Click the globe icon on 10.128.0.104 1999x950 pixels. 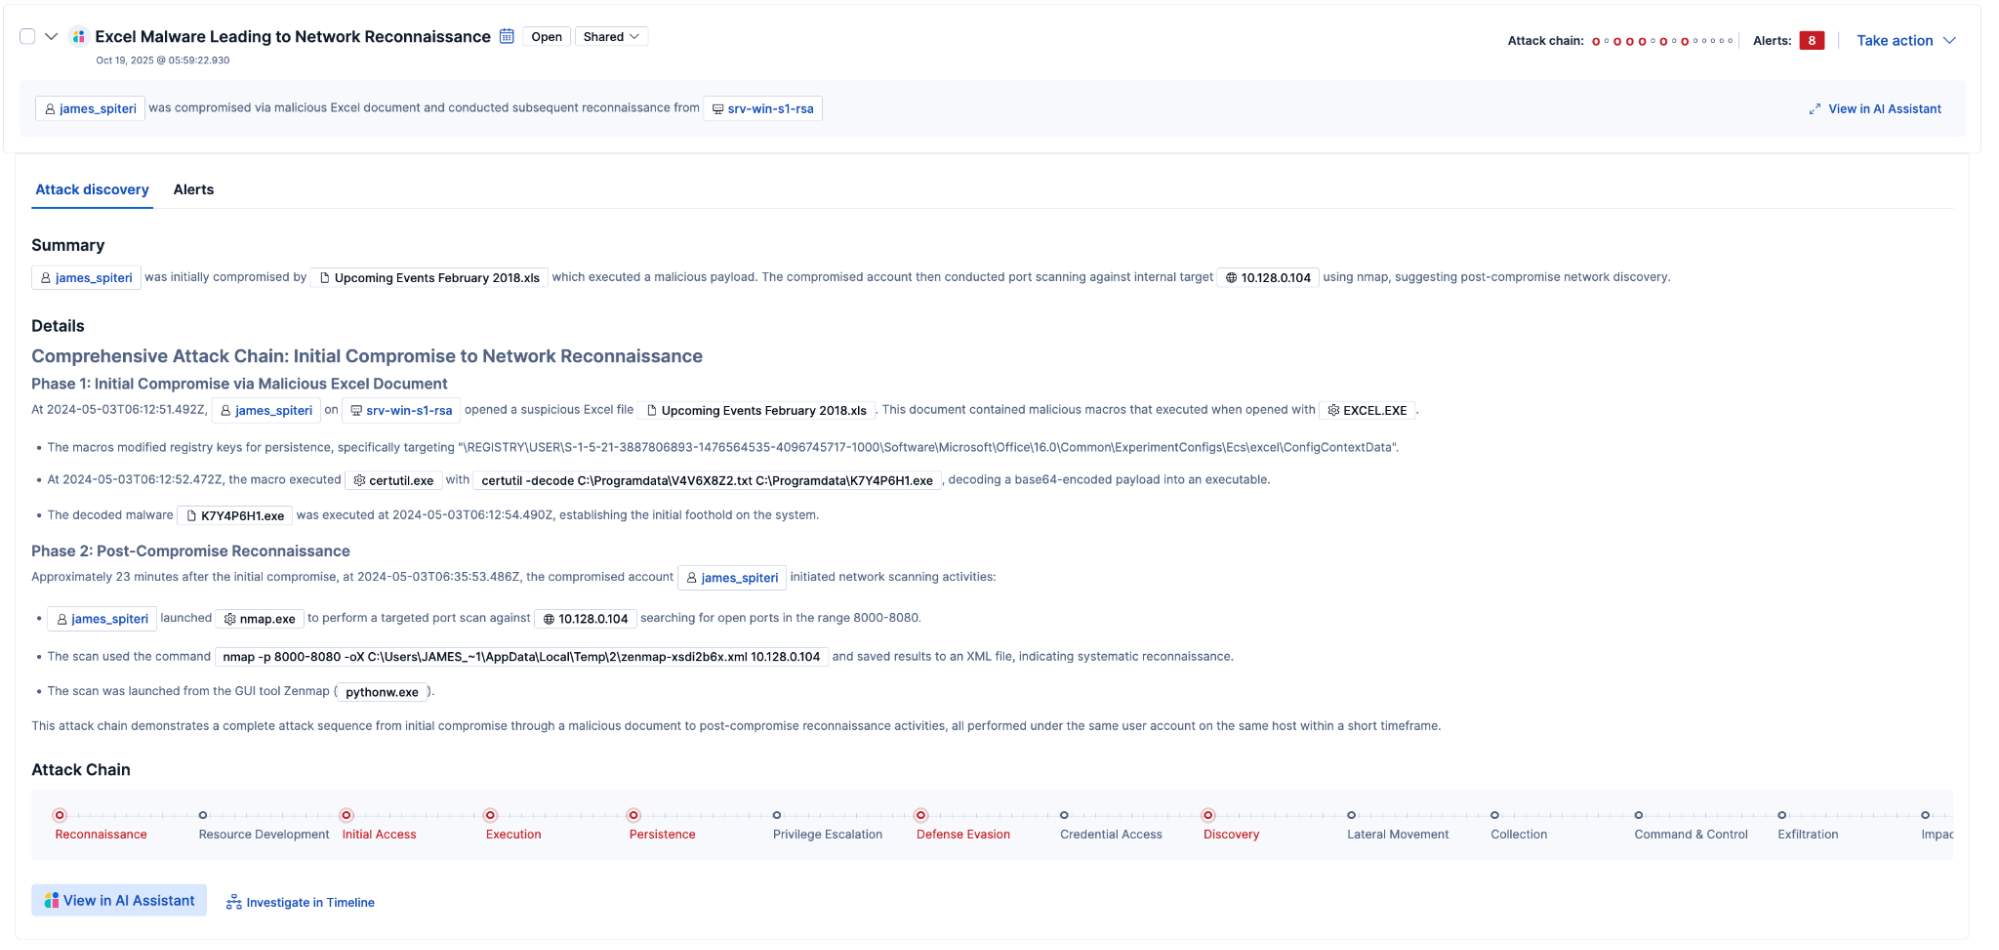[1231, 277]
